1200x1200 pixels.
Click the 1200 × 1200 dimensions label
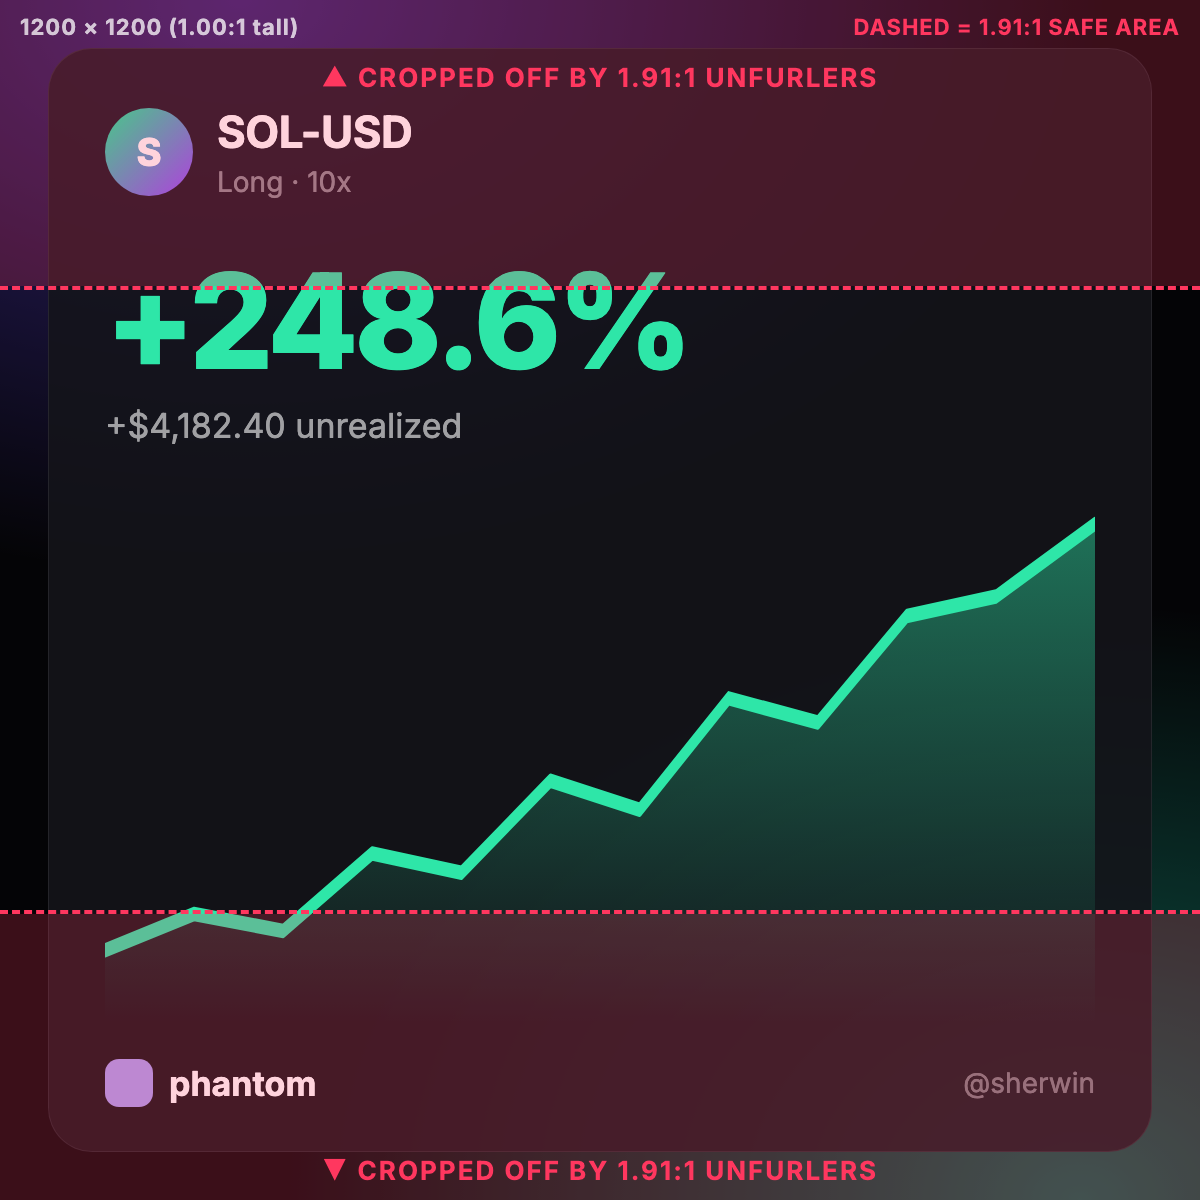(159, 27)
